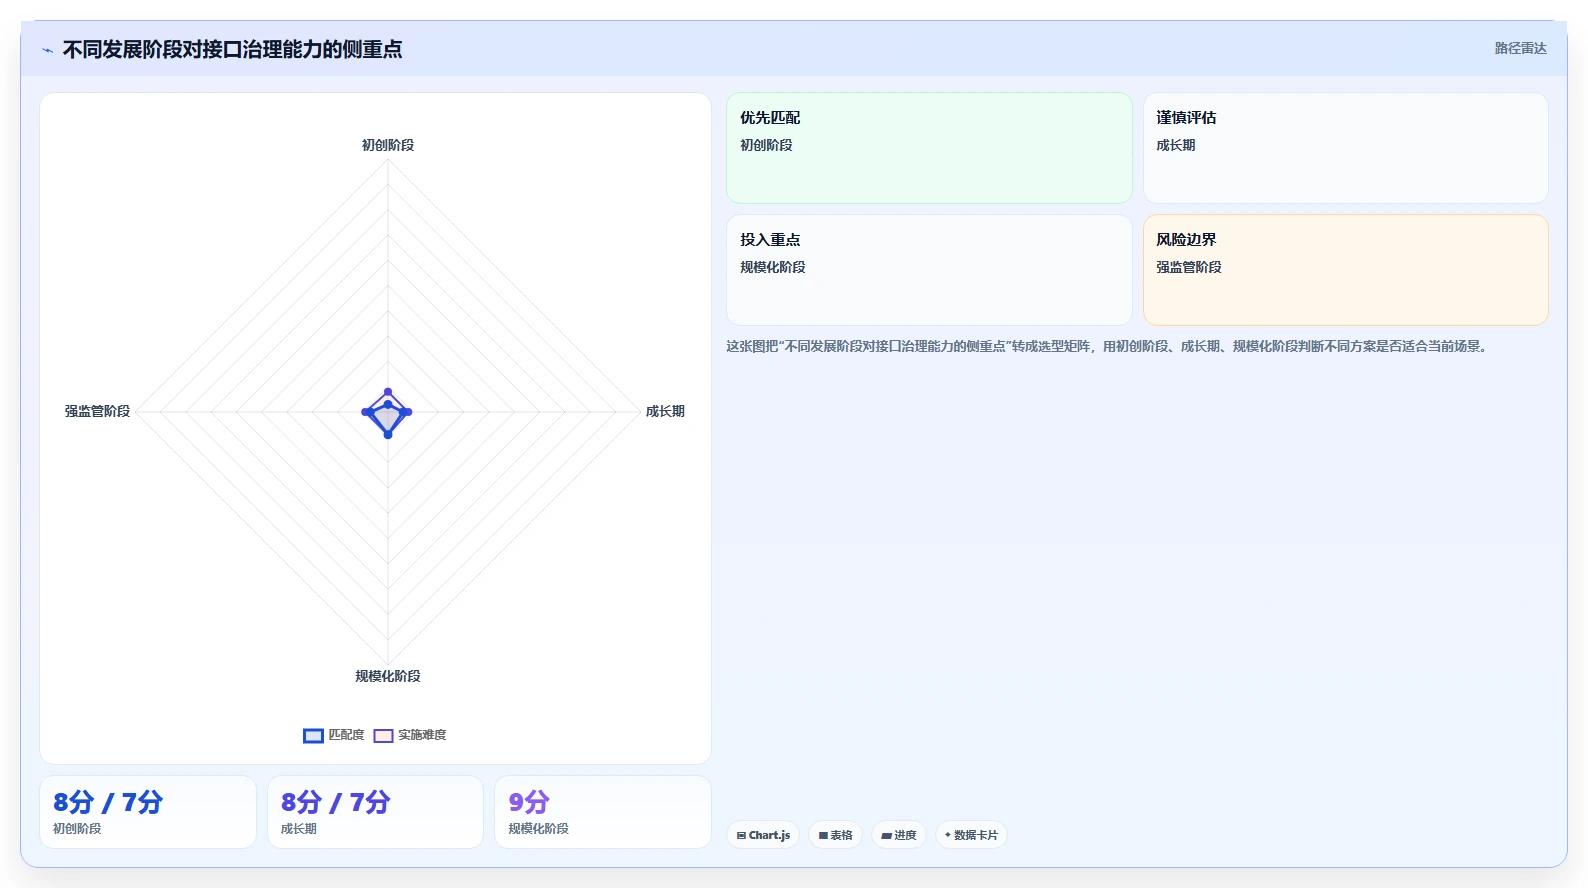Screen dimensions: 1588x888
Task: Select the 数据卡片 tag chip
Action: pos(971,835)
